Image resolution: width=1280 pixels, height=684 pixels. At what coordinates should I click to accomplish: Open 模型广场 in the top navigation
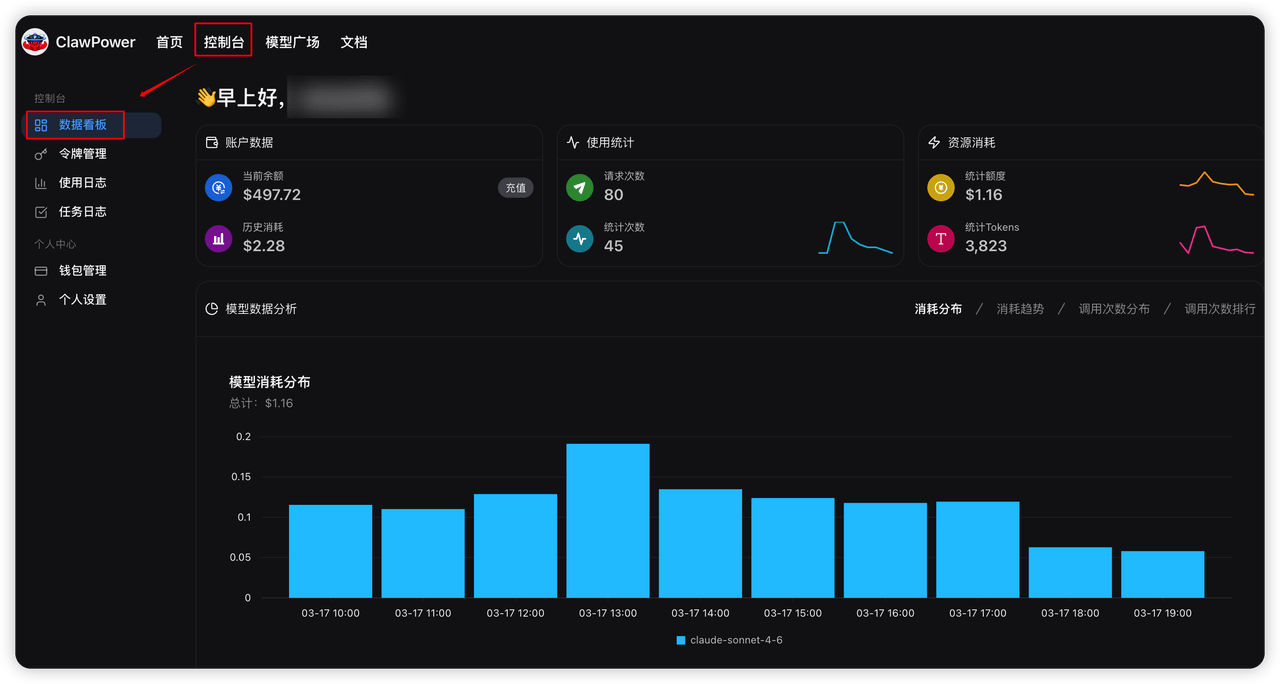point(292,42)
